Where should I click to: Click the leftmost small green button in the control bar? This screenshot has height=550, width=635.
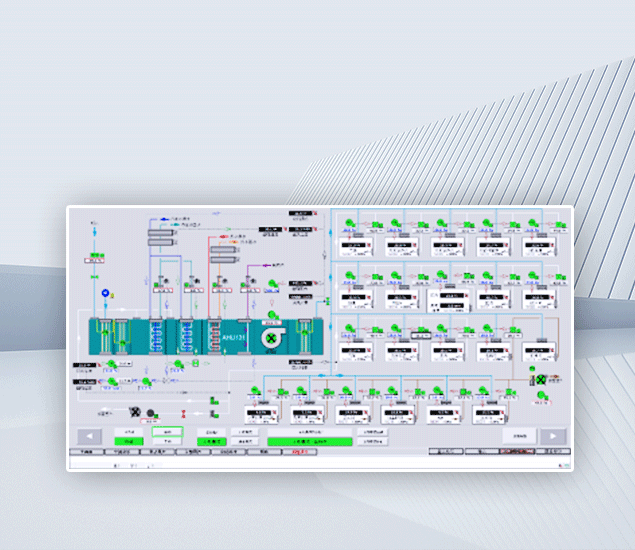coord(129,441)
